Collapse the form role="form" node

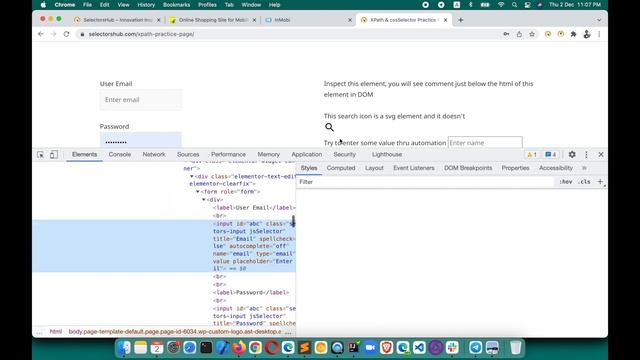pyautogui.click(x=198, y=191)
